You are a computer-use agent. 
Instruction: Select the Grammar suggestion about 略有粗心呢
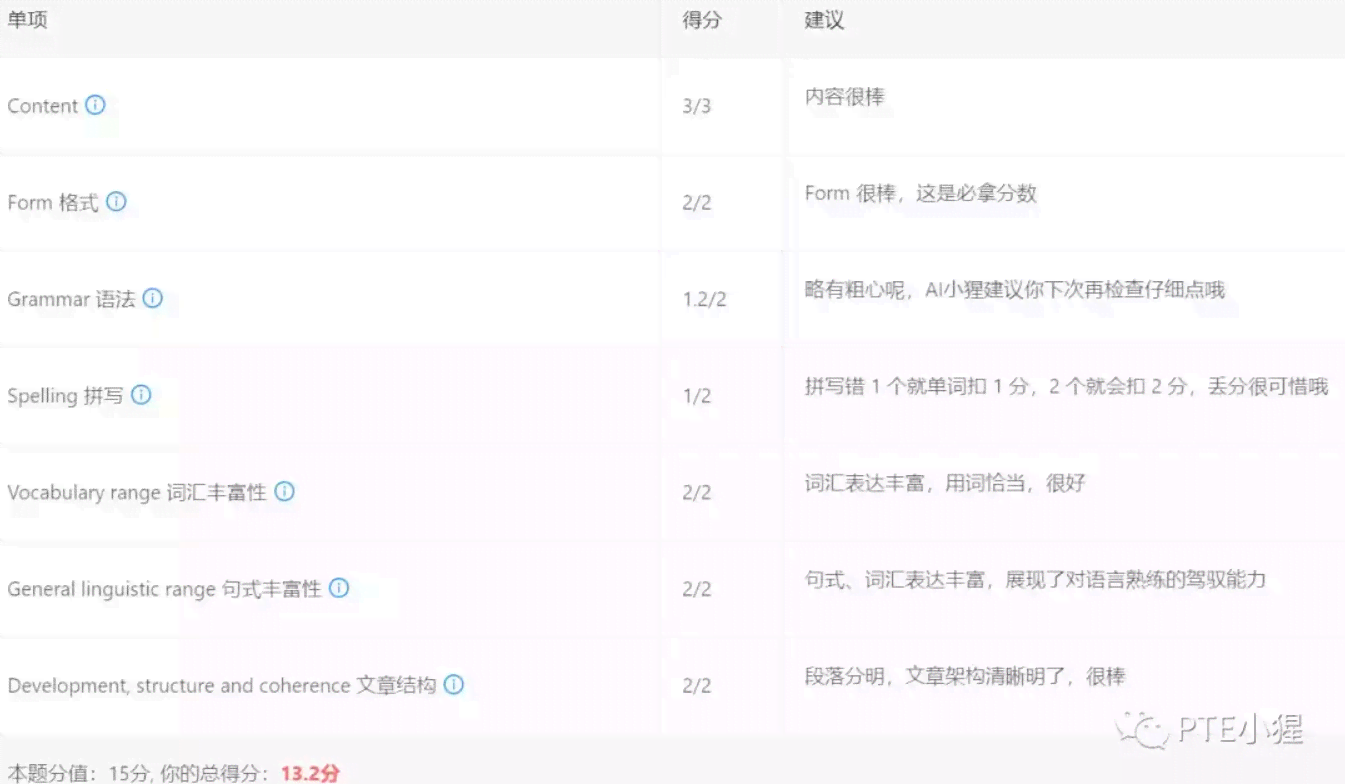(x=1014, y=290)
